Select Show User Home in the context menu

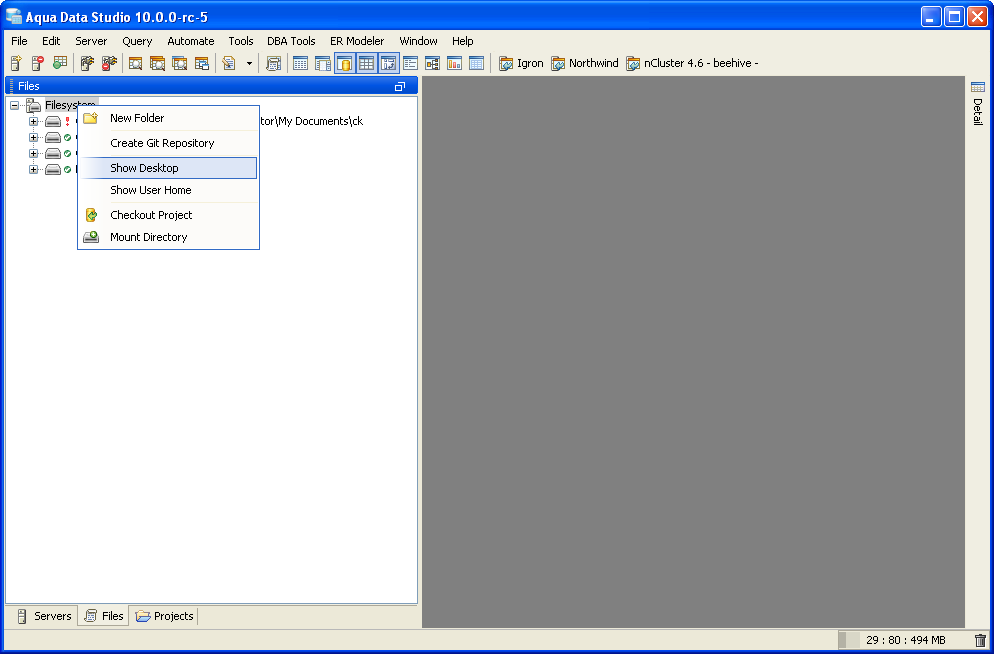tap(169, 190)
